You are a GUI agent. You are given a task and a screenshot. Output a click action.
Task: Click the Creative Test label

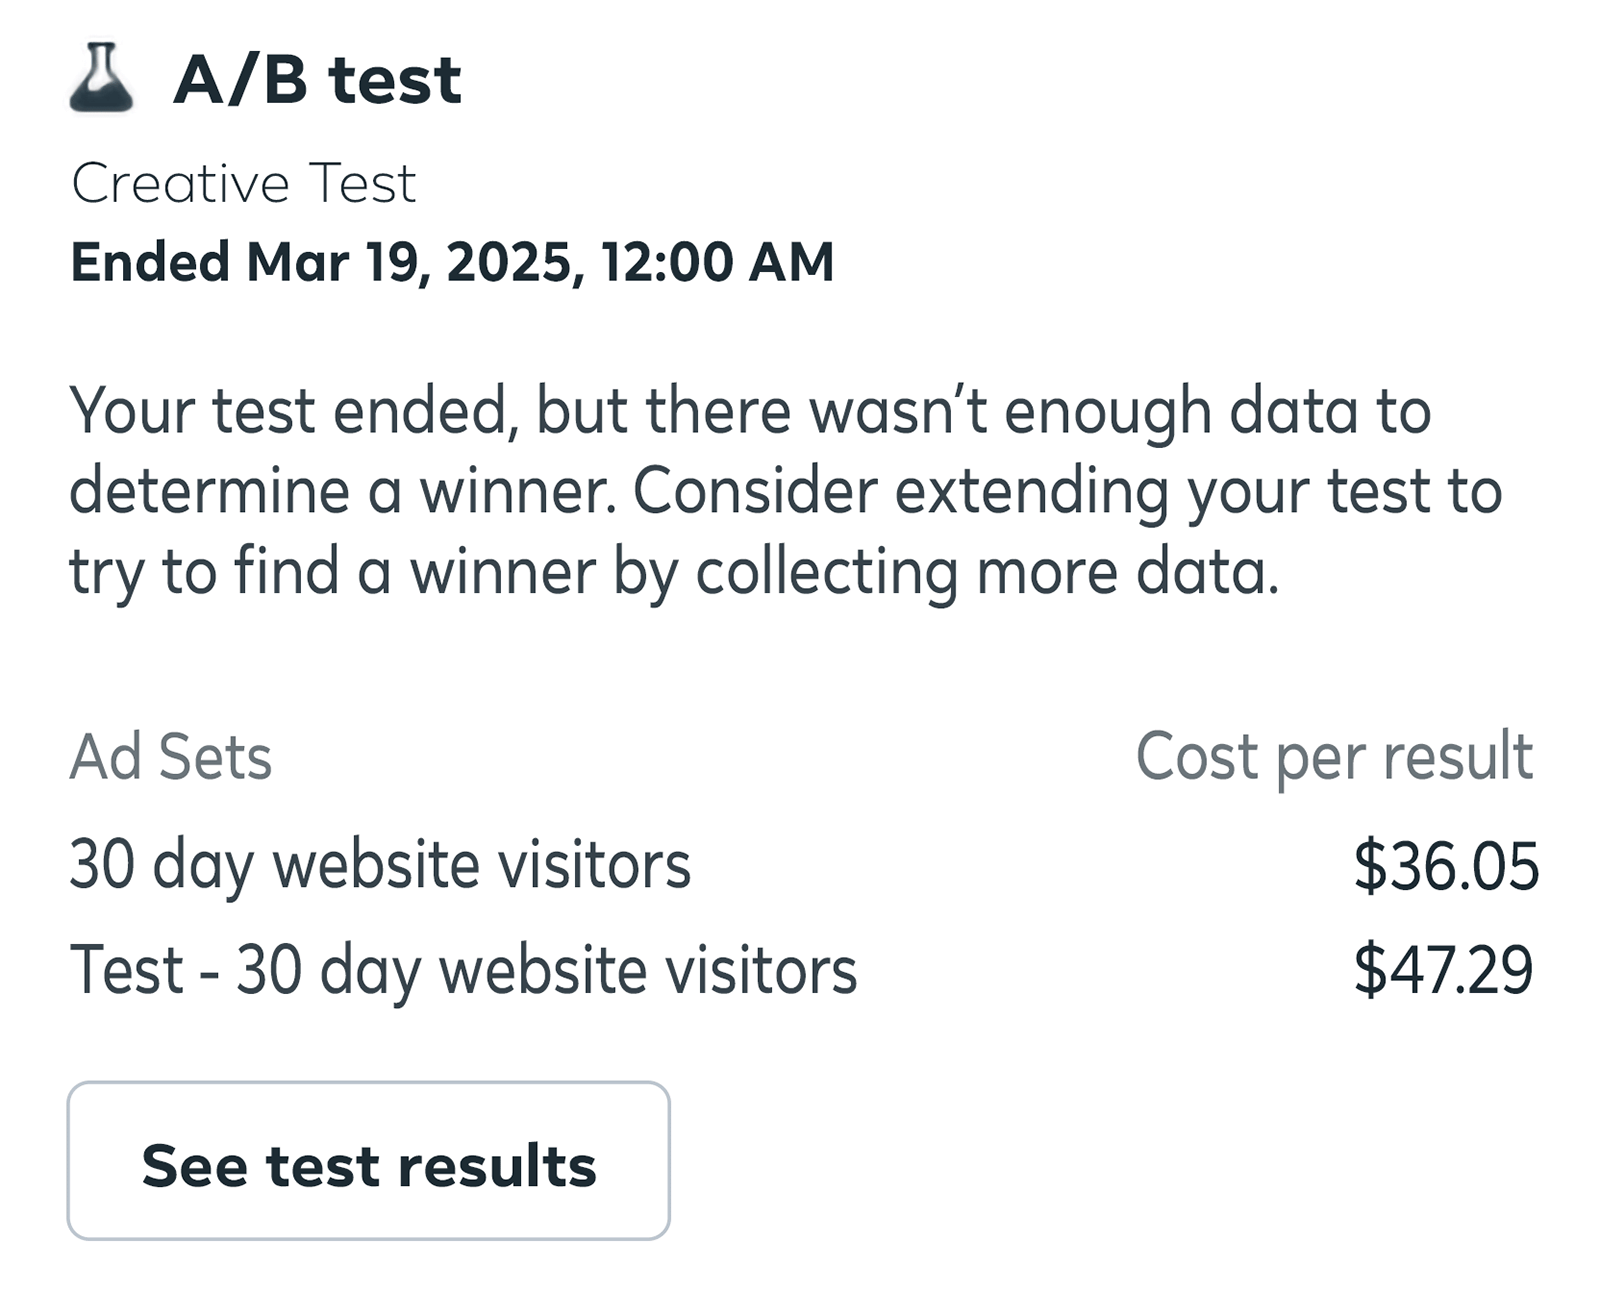[x=244, y=184]
